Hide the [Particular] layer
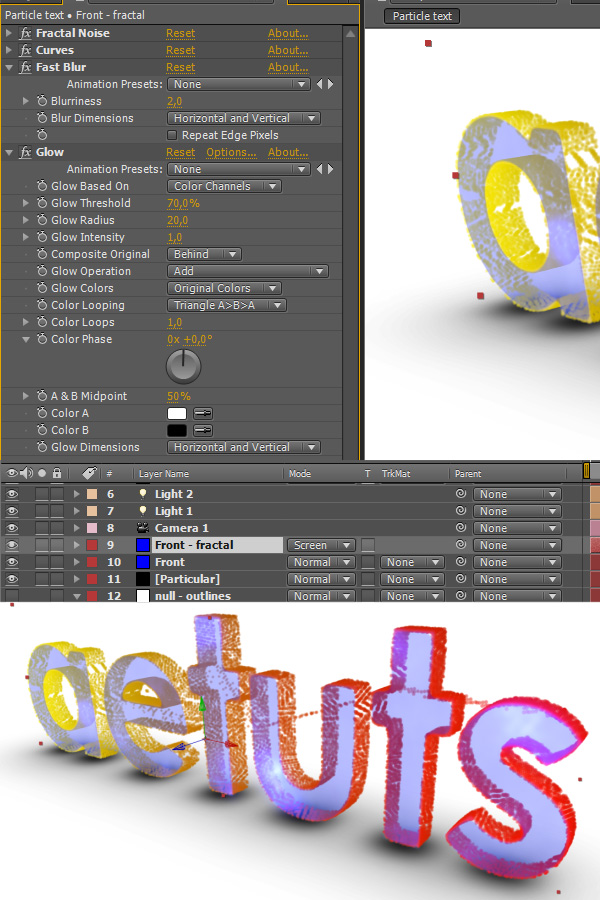Viewport: 600px width, 900px height. (x=12, y=579)
